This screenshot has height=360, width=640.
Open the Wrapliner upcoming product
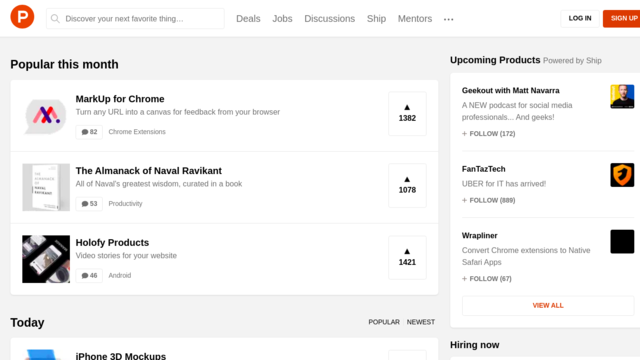479,236
